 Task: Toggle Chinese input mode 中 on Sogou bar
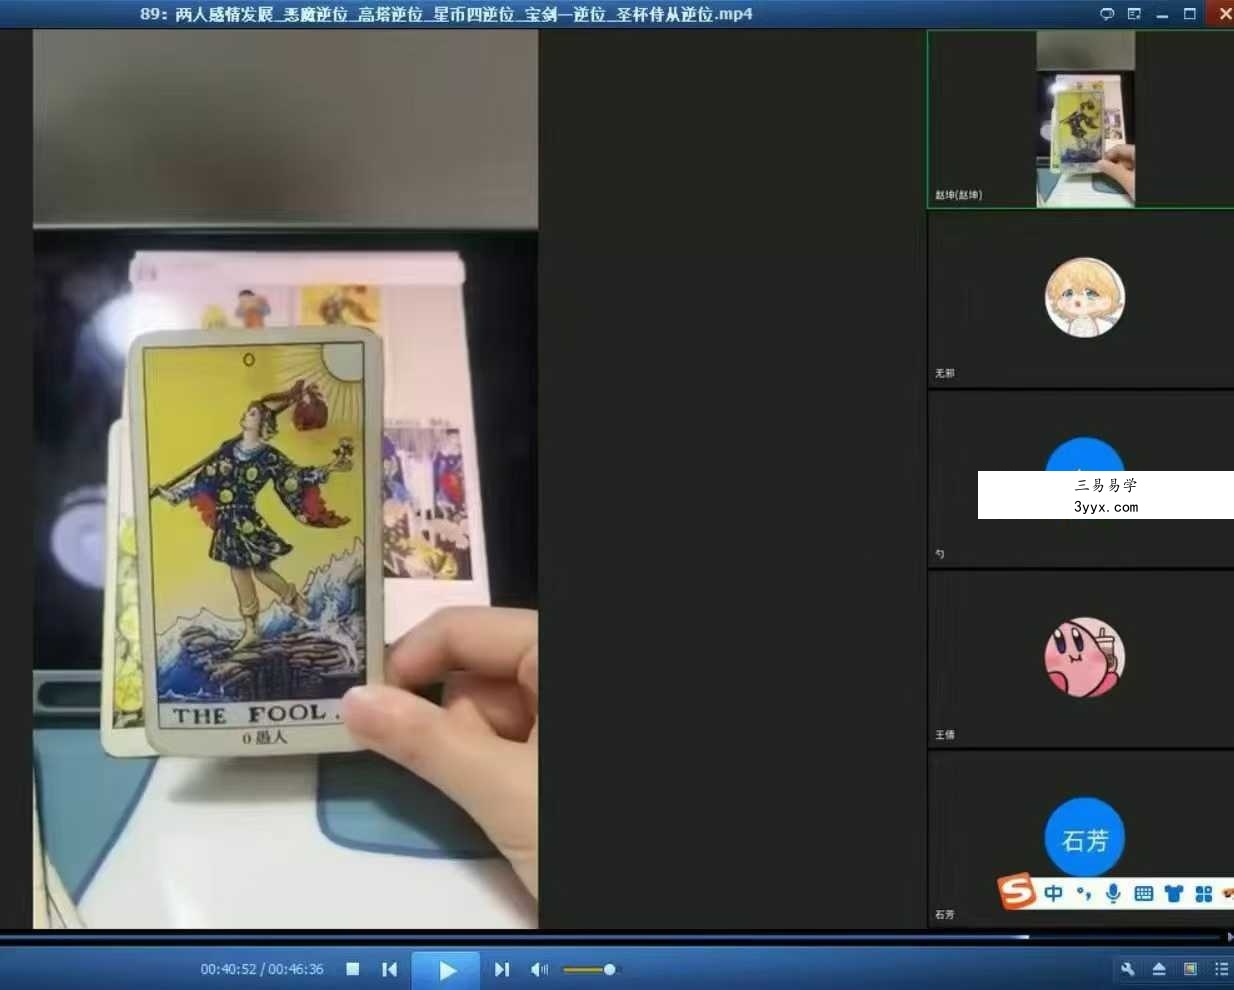[x=1054, y=893]
